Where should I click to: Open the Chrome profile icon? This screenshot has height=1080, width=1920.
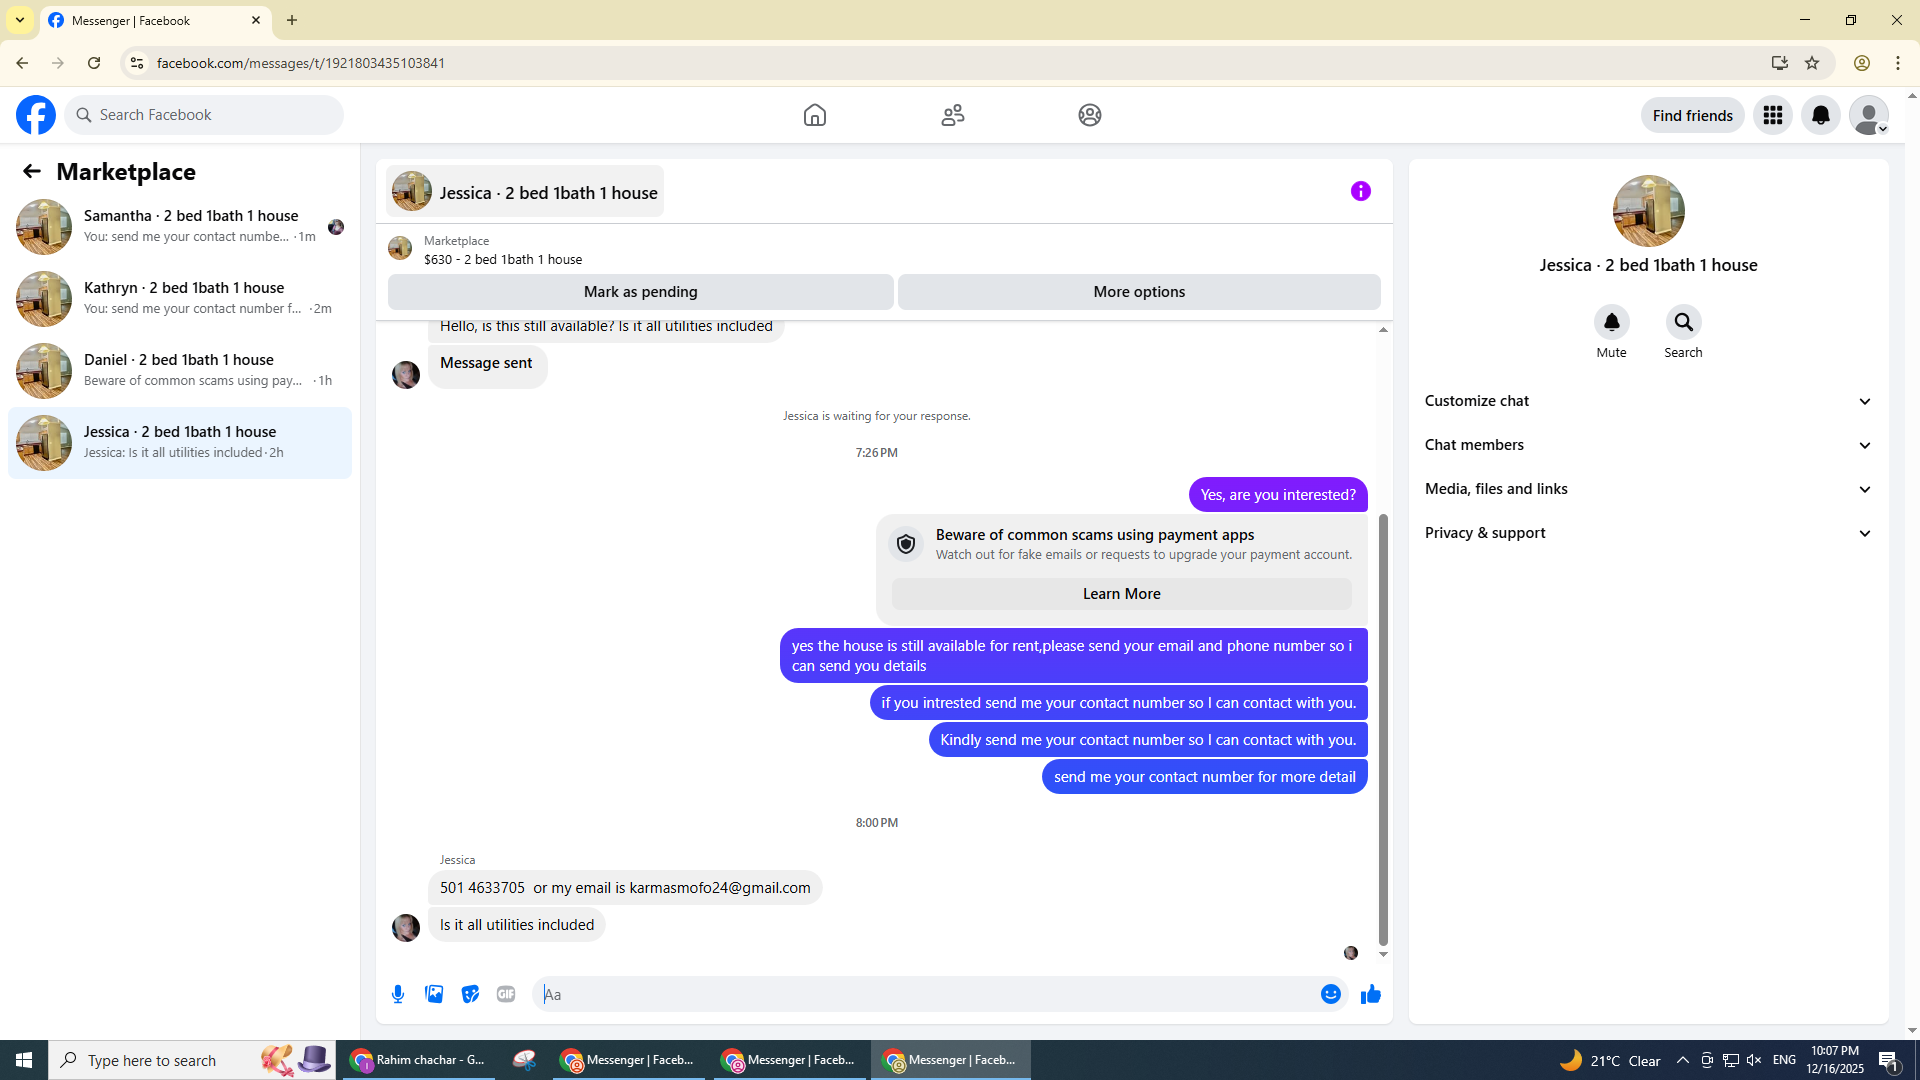point(1862,63)
